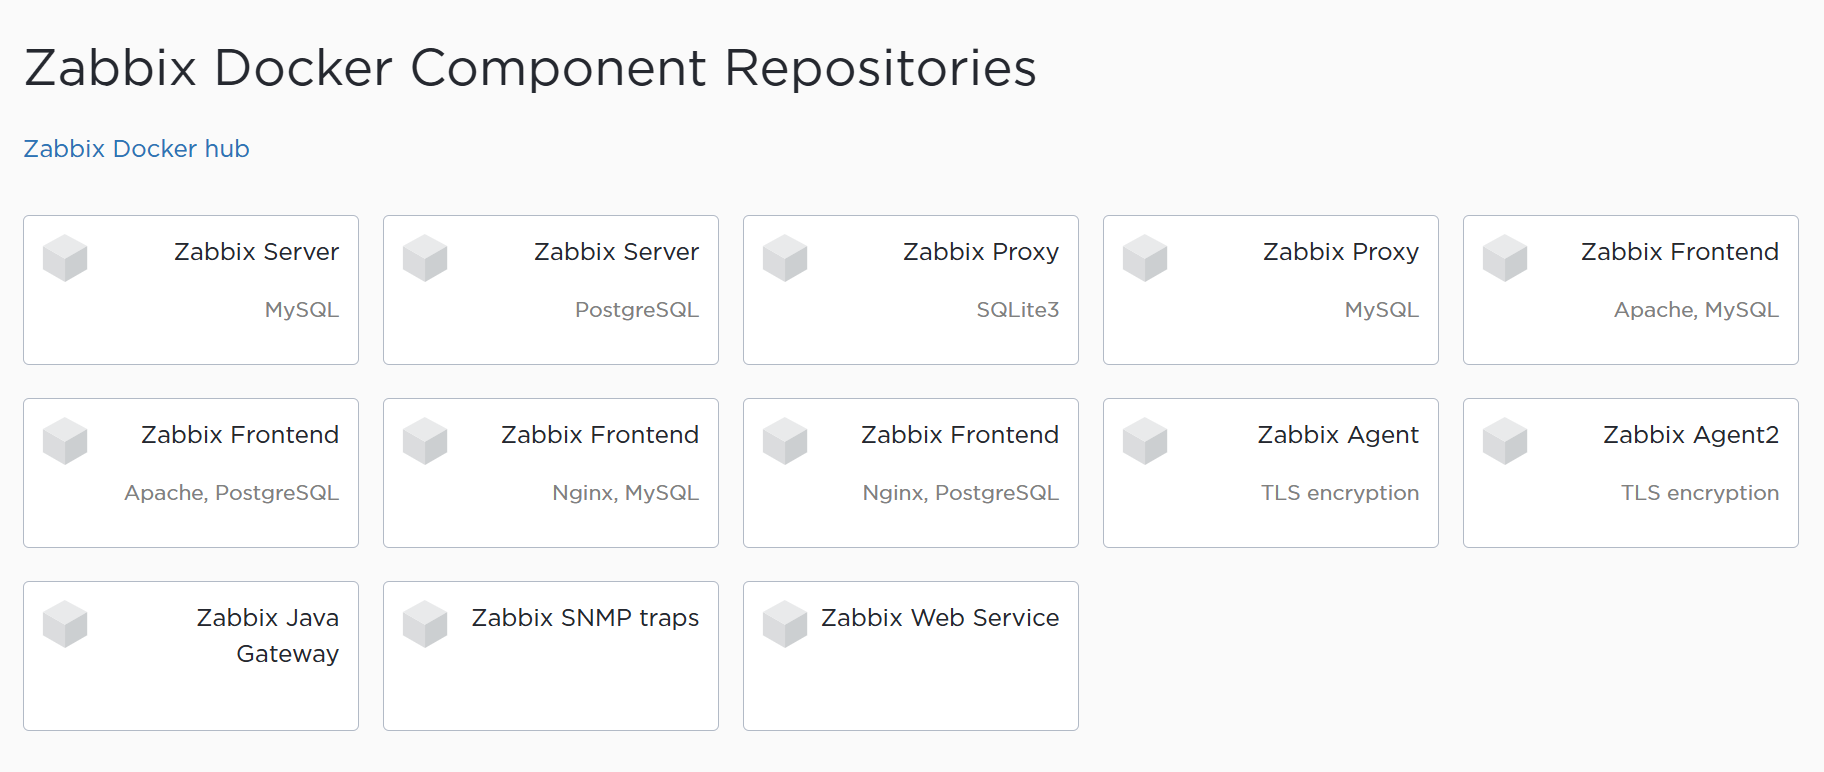Click the Zabbix SNMP traps cube icon

pos(425,624)
